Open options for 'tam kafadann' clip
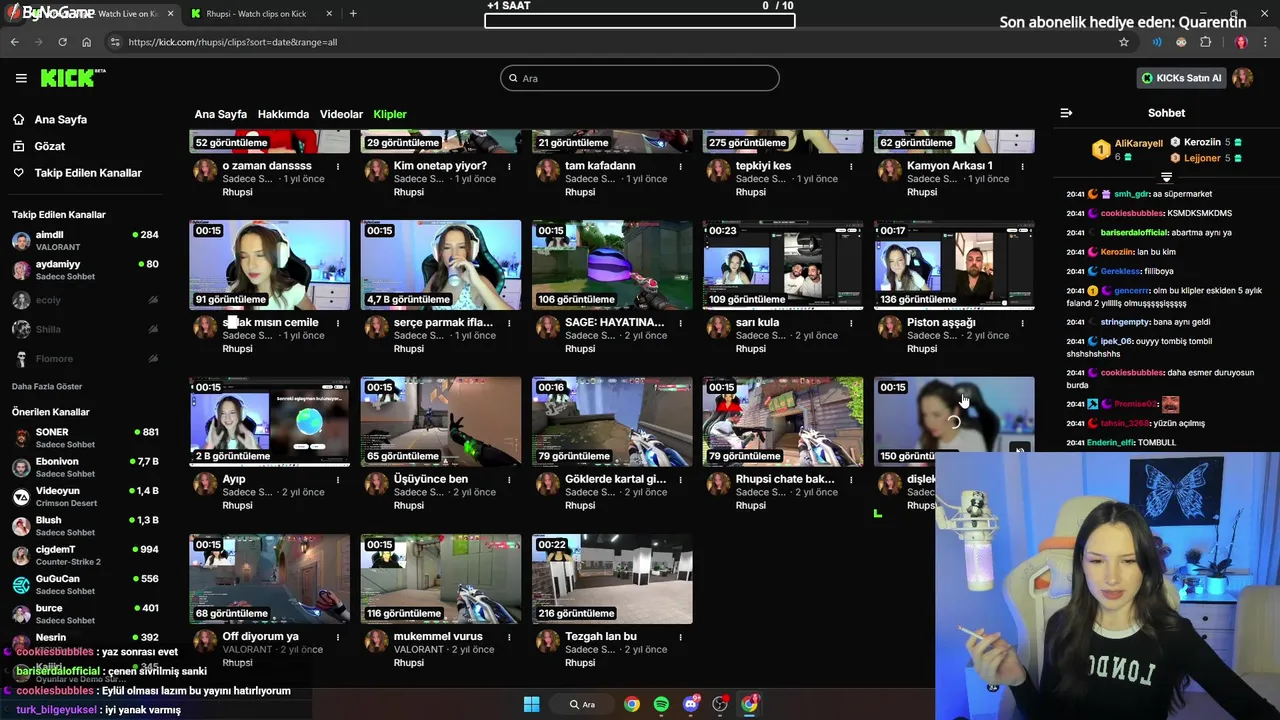 click(x=680, y=167)
